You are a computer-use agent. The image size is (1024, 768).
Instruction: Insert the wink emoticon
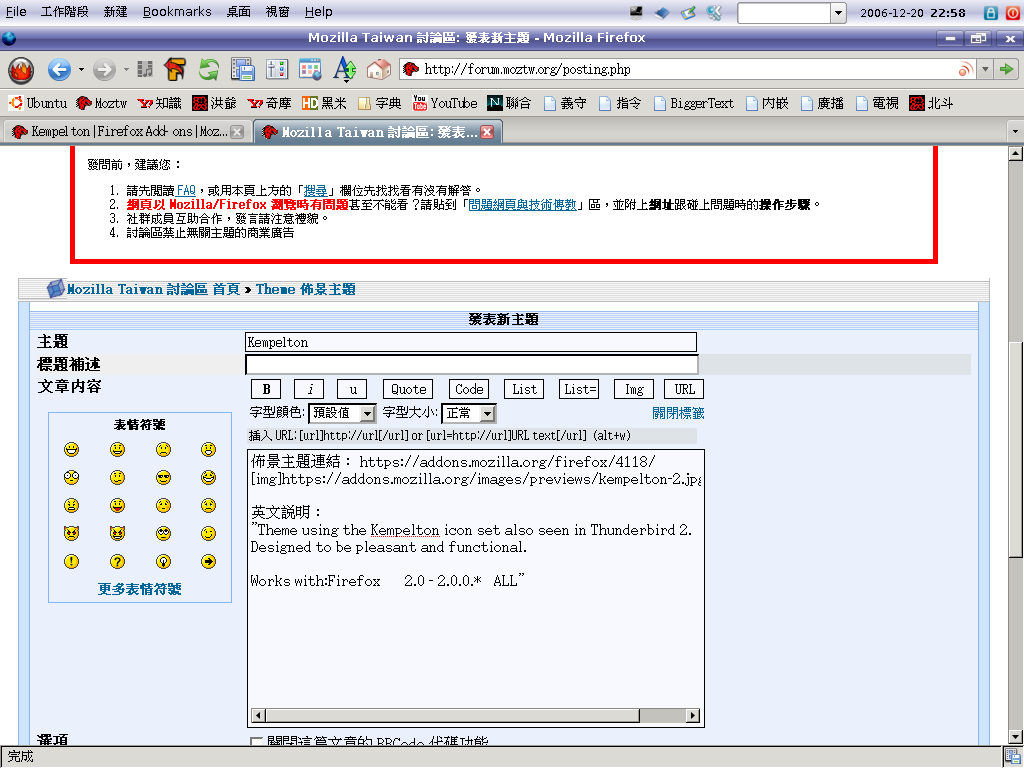tap(208, 534)
